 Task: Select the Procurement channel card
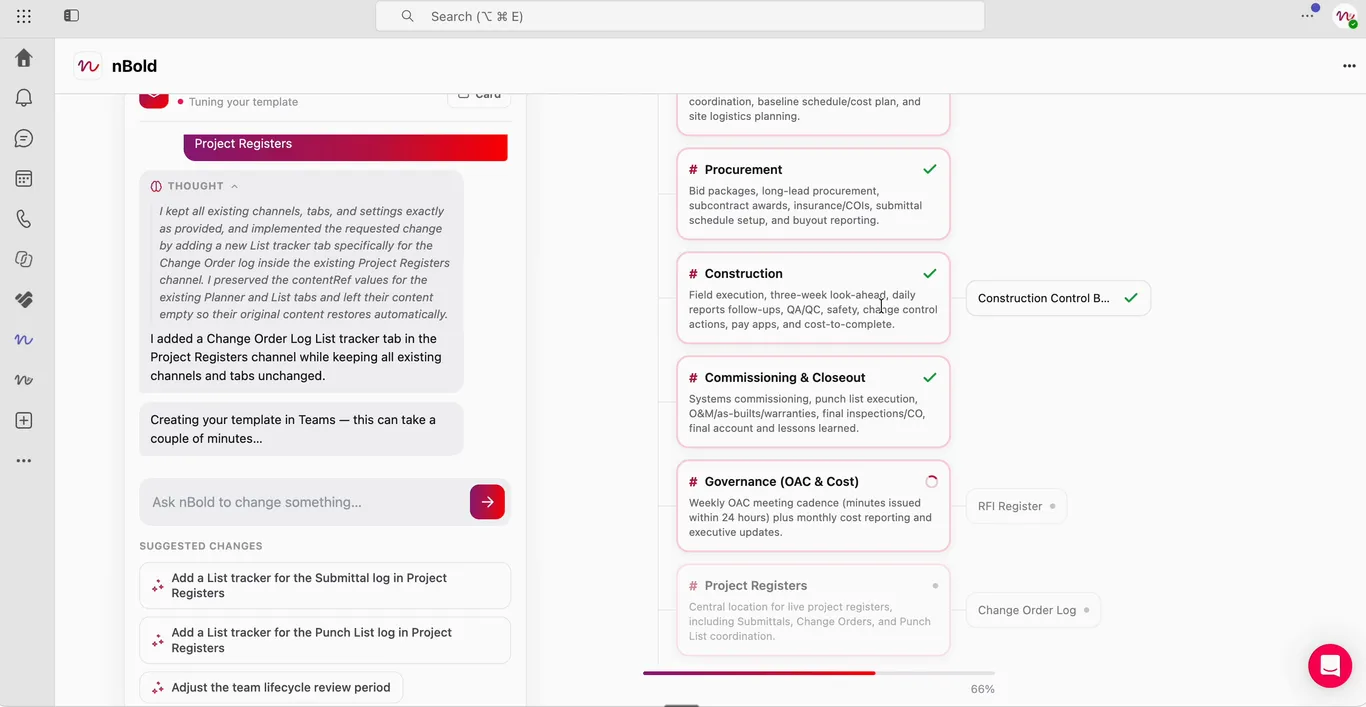click(x=813, y=194)
